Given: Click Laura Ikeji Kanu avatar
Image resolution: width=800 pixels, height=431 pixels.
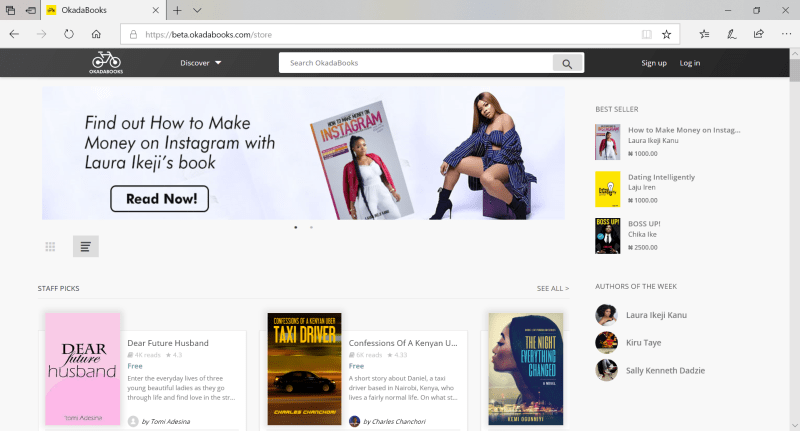Looking at the screenshot, I should tap(606, 315).
